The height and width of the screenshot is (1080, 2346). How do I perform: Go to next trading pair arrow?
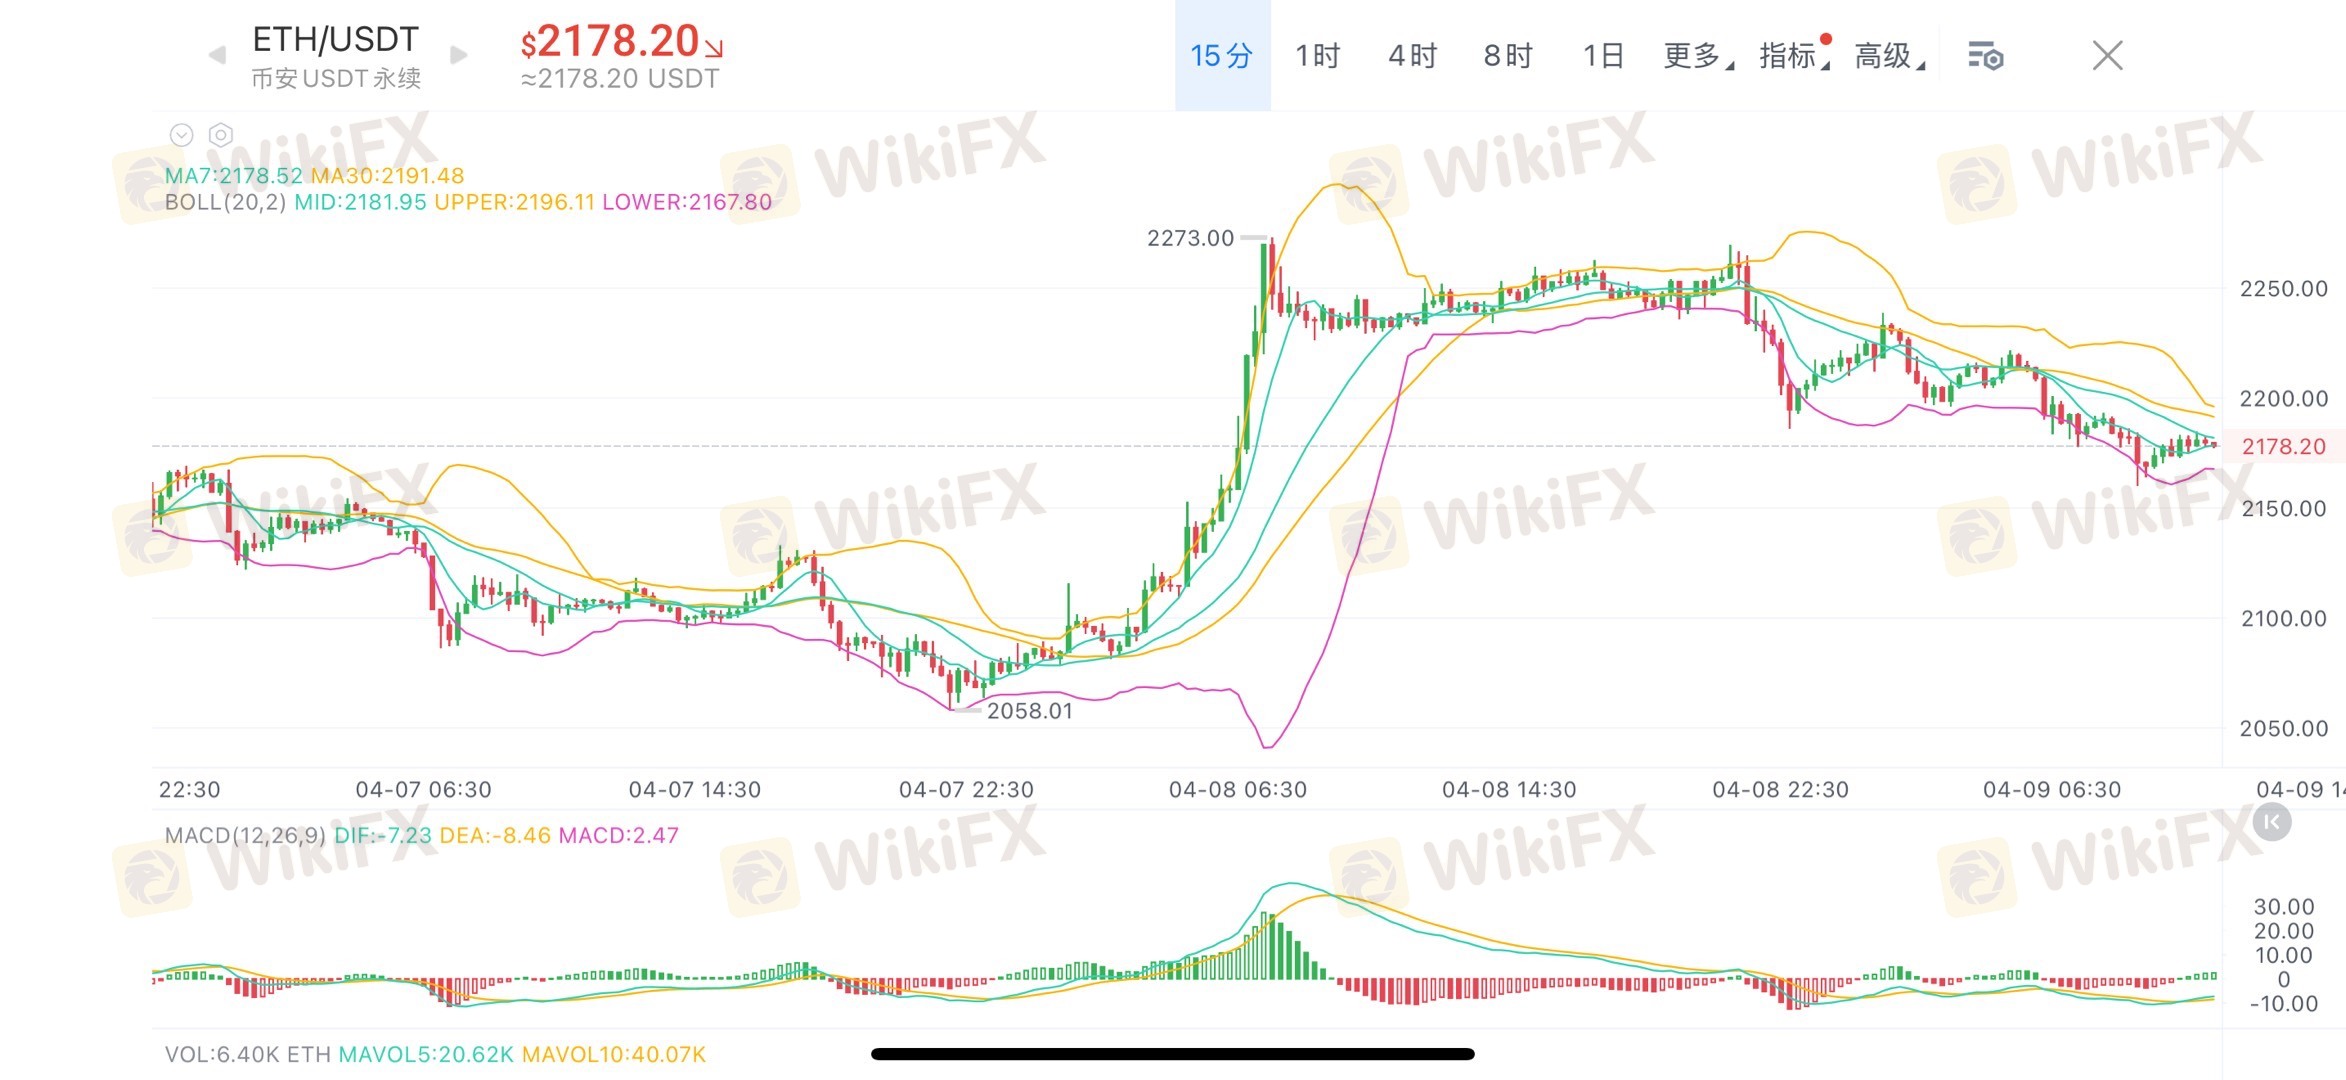tap(459, 55)
